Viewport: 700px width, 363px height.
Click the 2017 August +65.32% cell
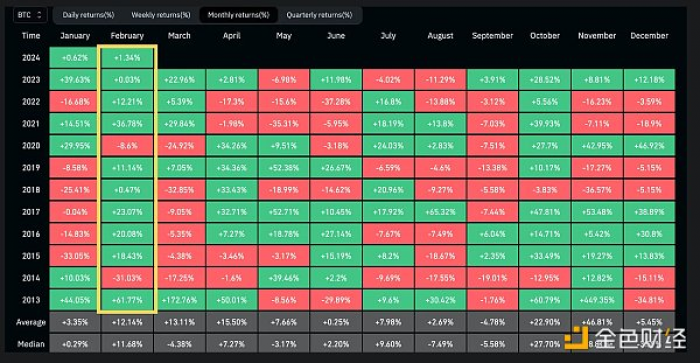440,212
